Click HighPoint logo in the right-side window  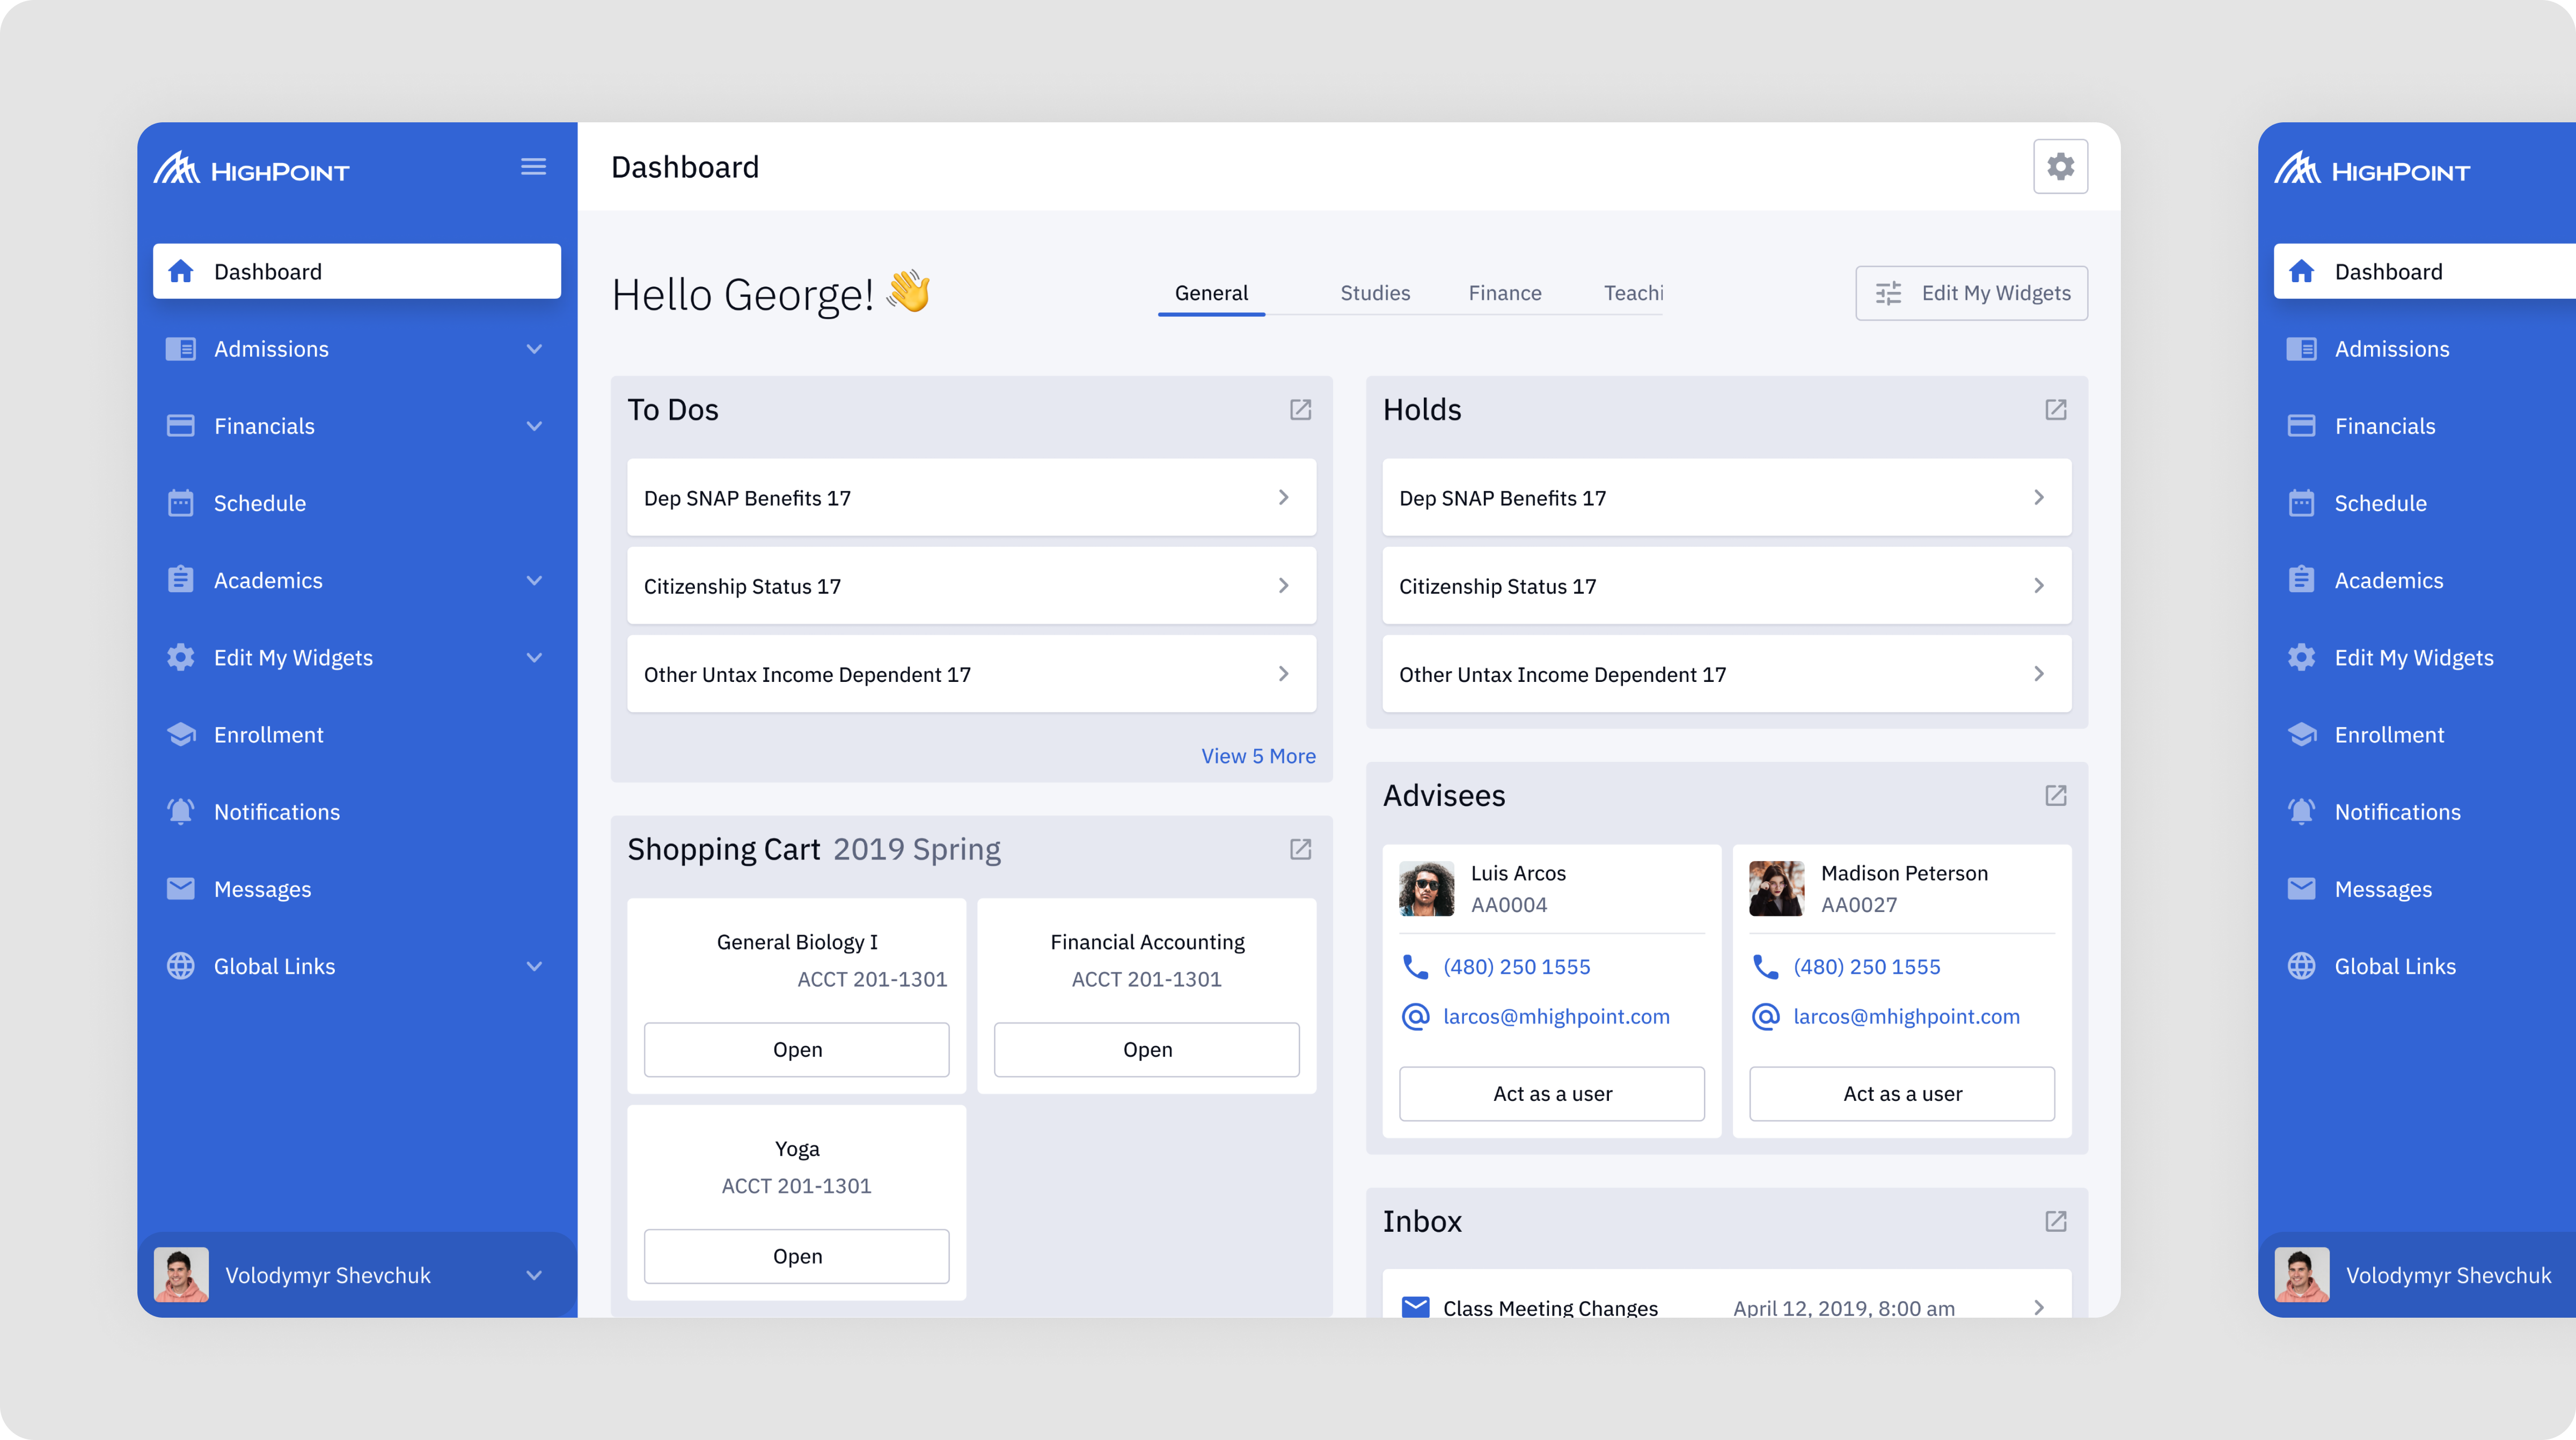(2372, 168)
